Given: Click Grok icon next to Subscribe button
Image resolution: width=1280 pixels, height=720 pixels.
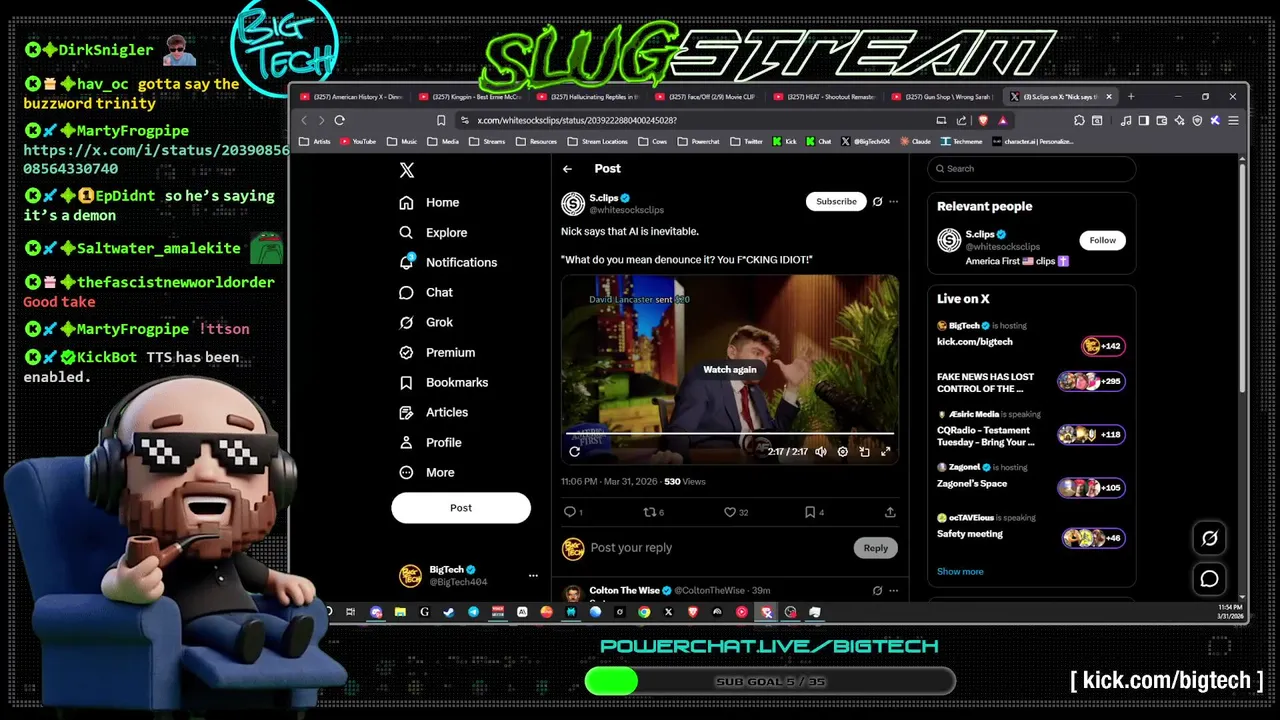Looking at the screenshot, I should [x=877, y=201].
